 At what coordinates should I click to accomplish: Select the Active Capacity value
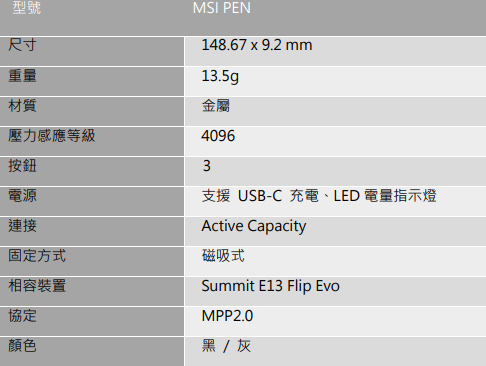click(x=254, y=227)
